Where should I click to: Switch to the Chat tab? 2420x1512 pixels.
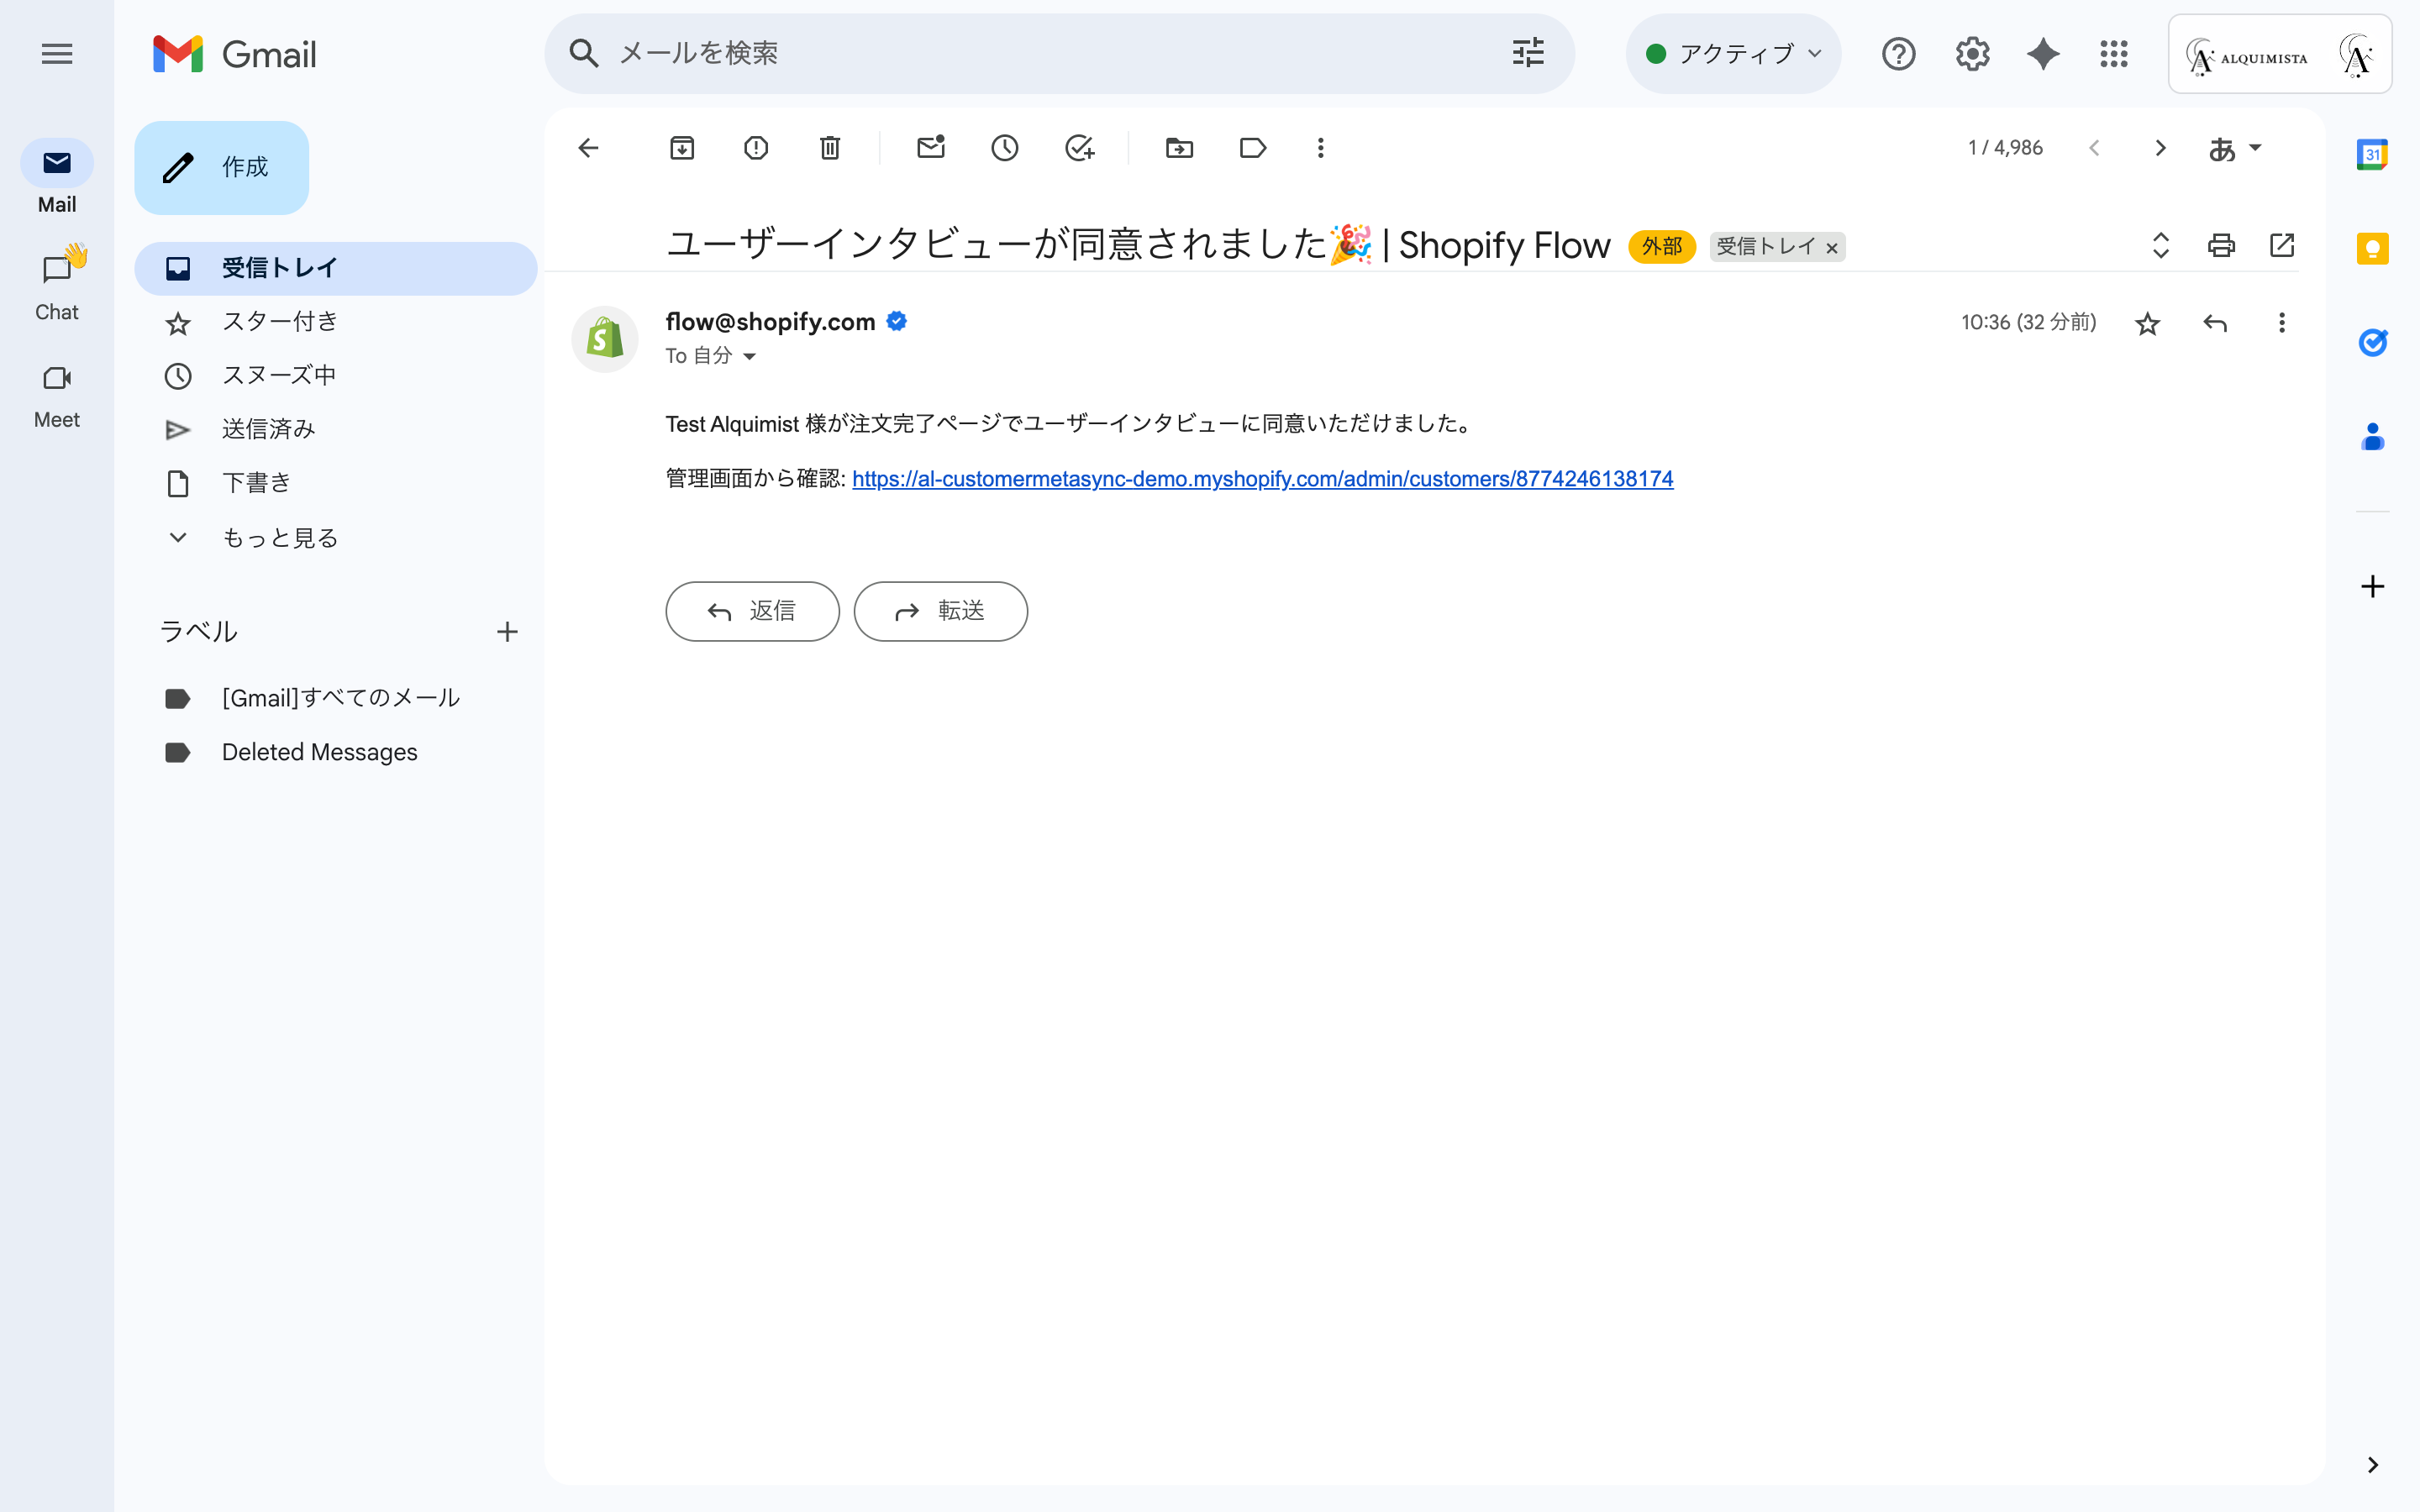57,285
